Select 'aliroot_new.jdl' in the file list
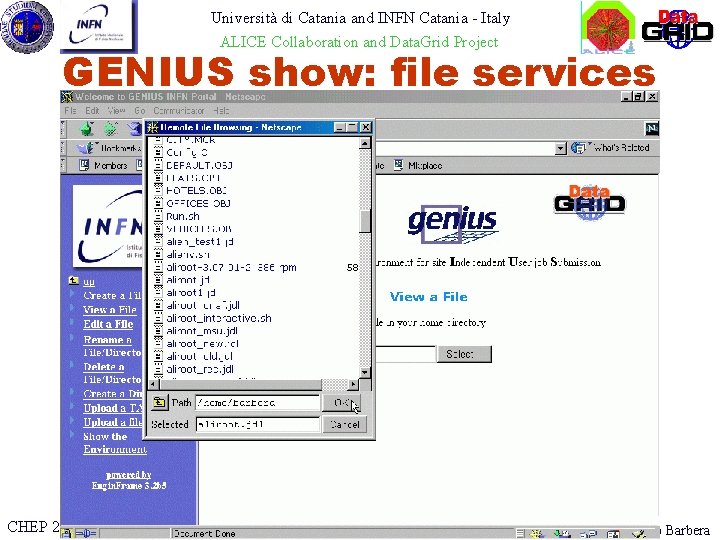The height and width of the screenshot is (540, 720). pos(202,343)
